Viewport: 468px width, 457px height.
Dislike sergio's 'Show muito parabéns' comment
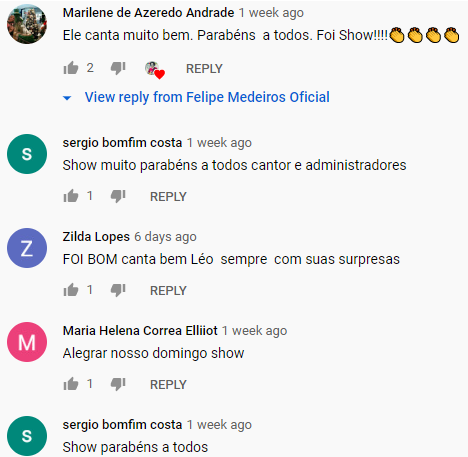point(118,196)
